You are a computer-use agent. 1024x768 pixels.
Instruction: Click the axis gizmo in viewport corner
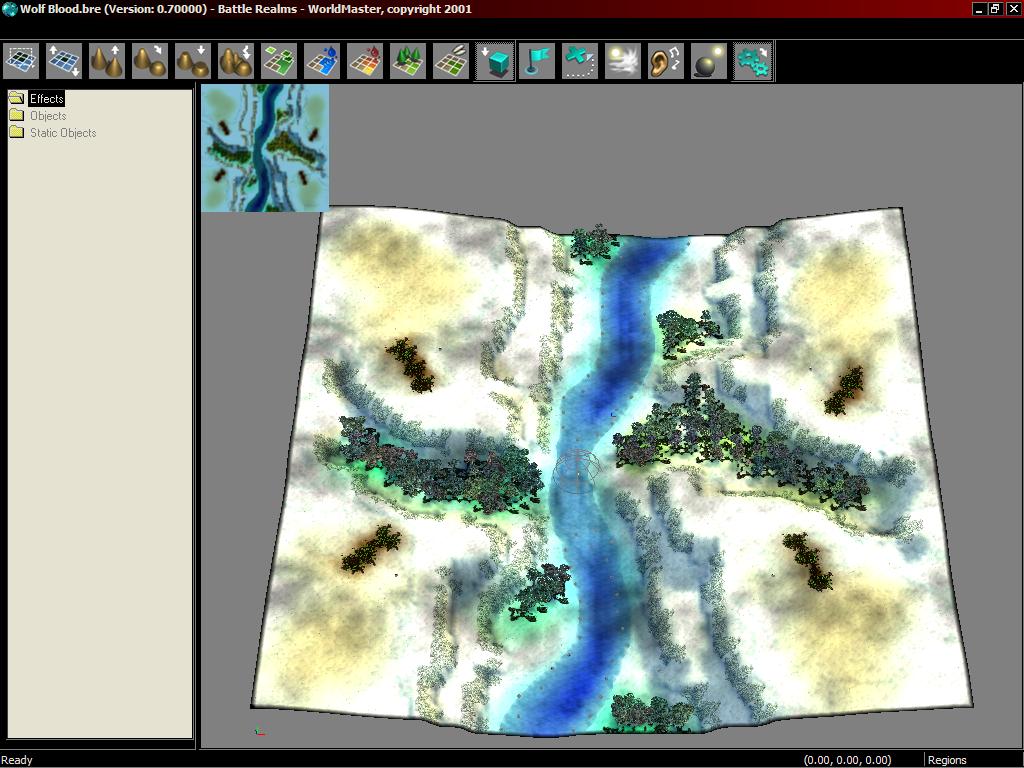tap(259, 732)
